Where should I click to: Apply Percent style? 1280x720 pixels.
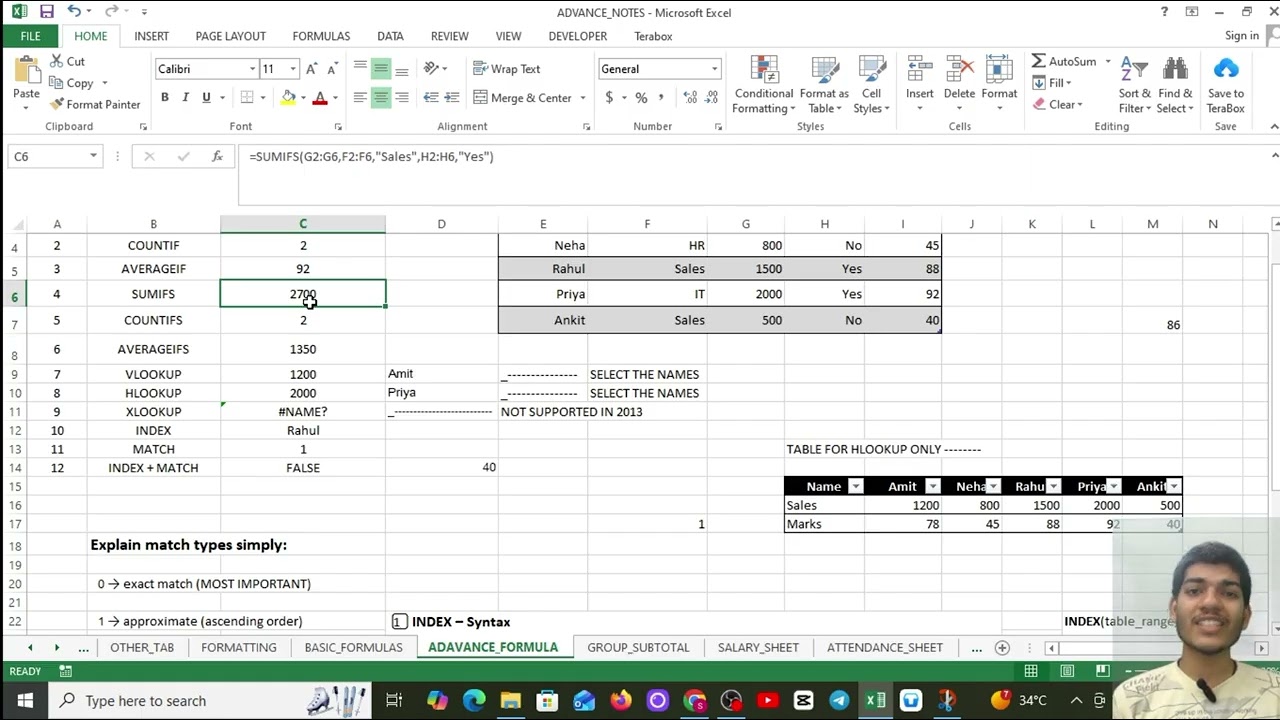[641, 97]
